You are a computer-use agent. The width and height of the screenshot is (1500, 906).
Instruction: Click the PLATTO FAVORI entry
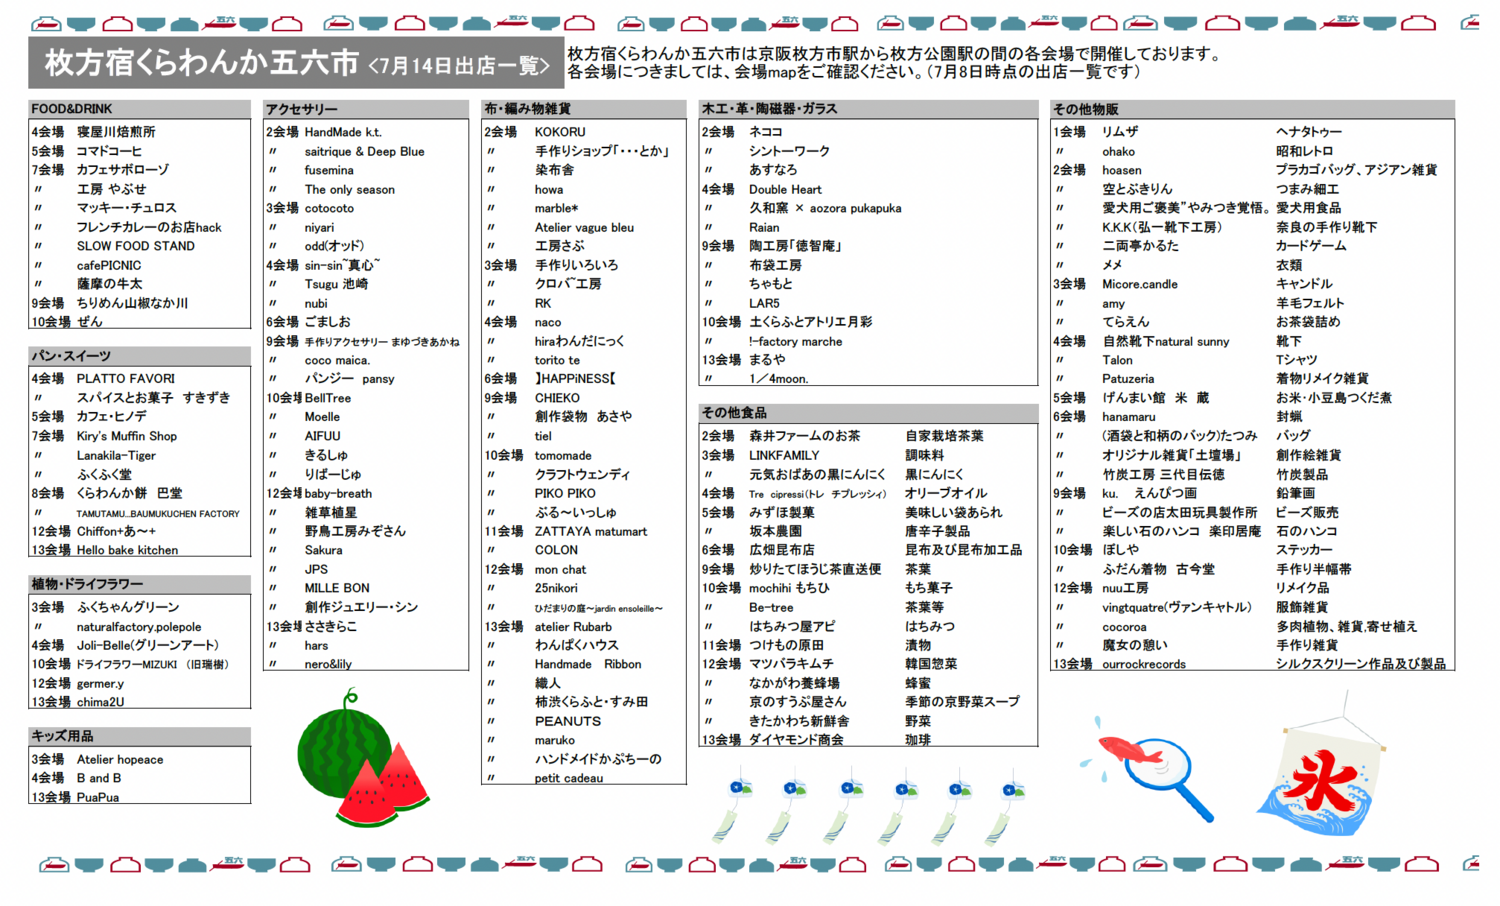click(x=126, y=379)
